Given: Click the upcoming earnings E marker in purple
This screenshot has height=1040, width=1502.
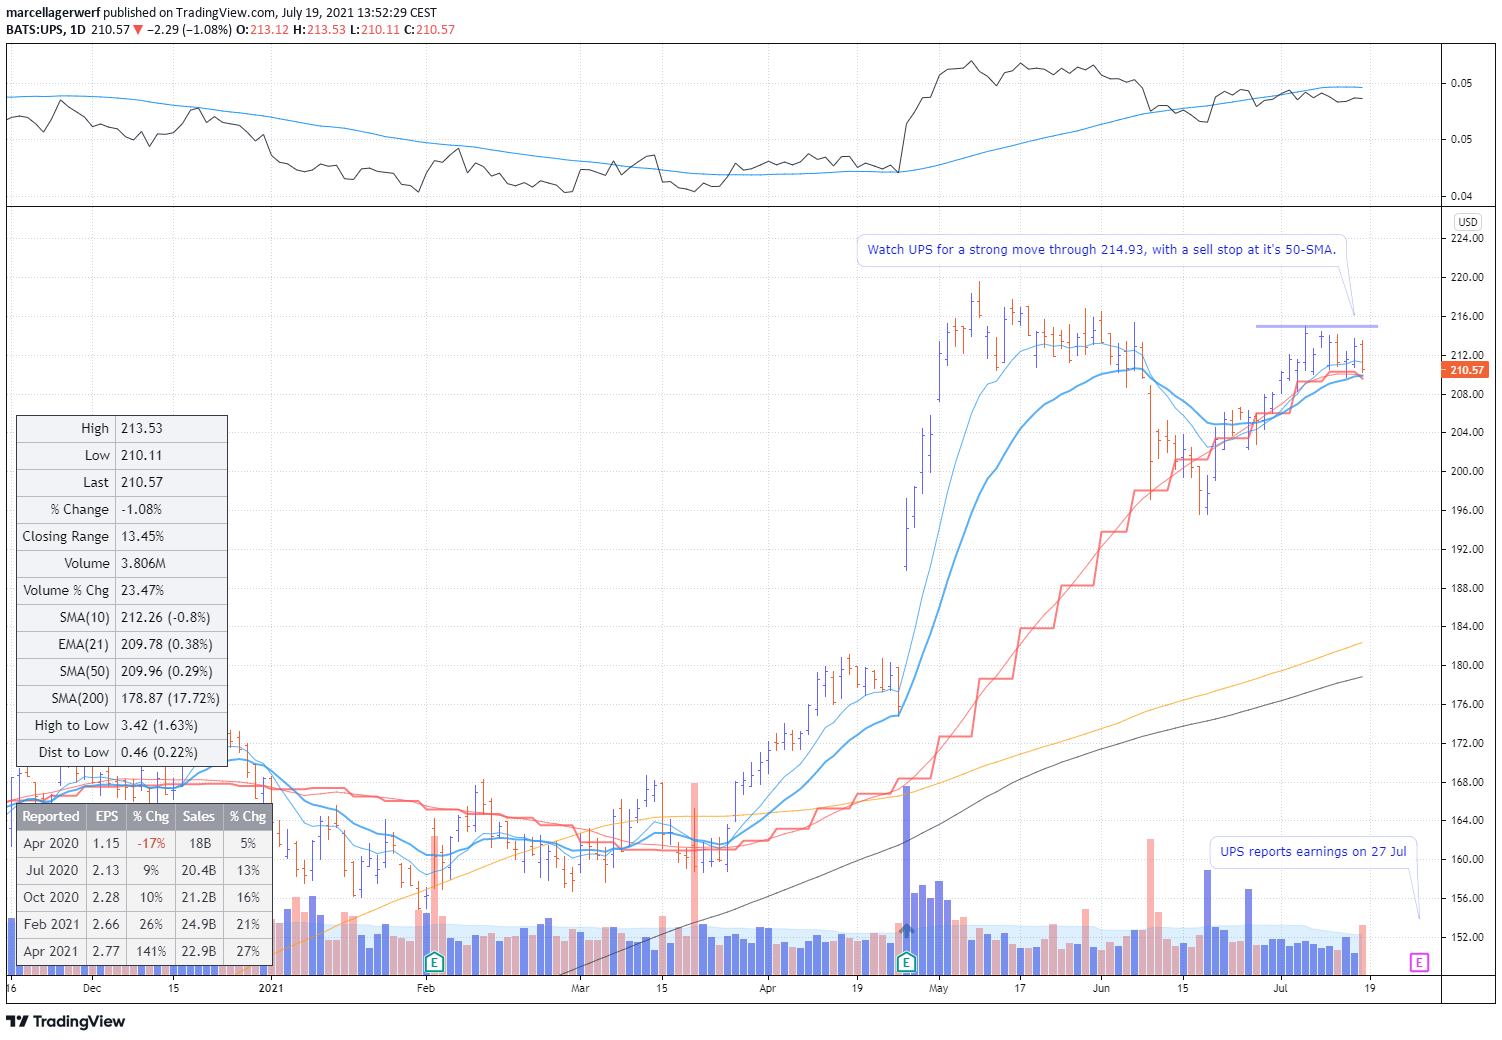Looking at the screenshot, I should click(1419, 962).
